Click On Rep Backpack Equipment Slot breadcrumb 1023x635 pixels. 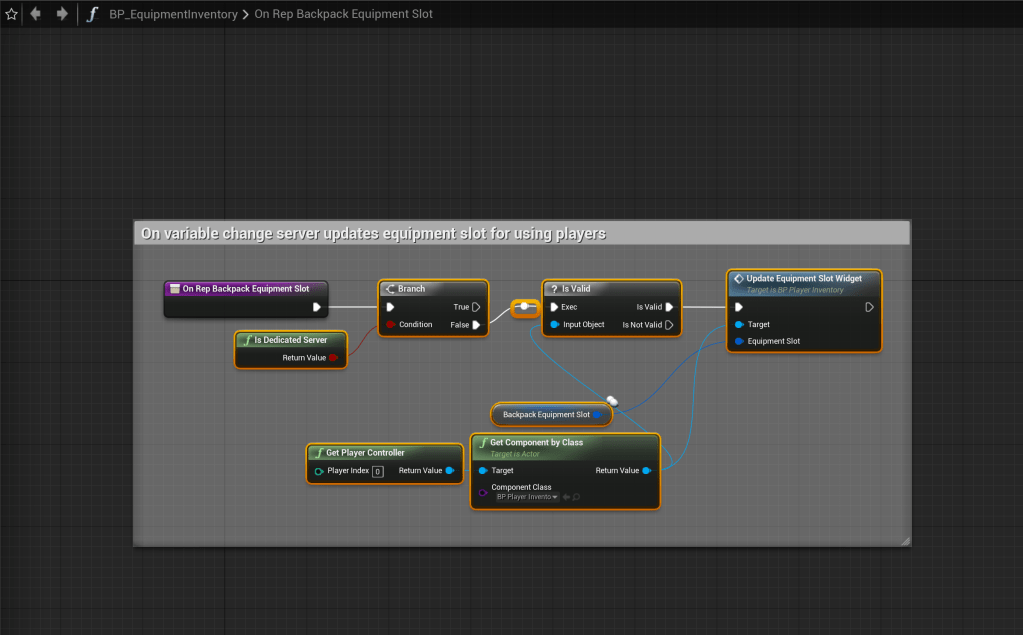[x=344, y=14]
